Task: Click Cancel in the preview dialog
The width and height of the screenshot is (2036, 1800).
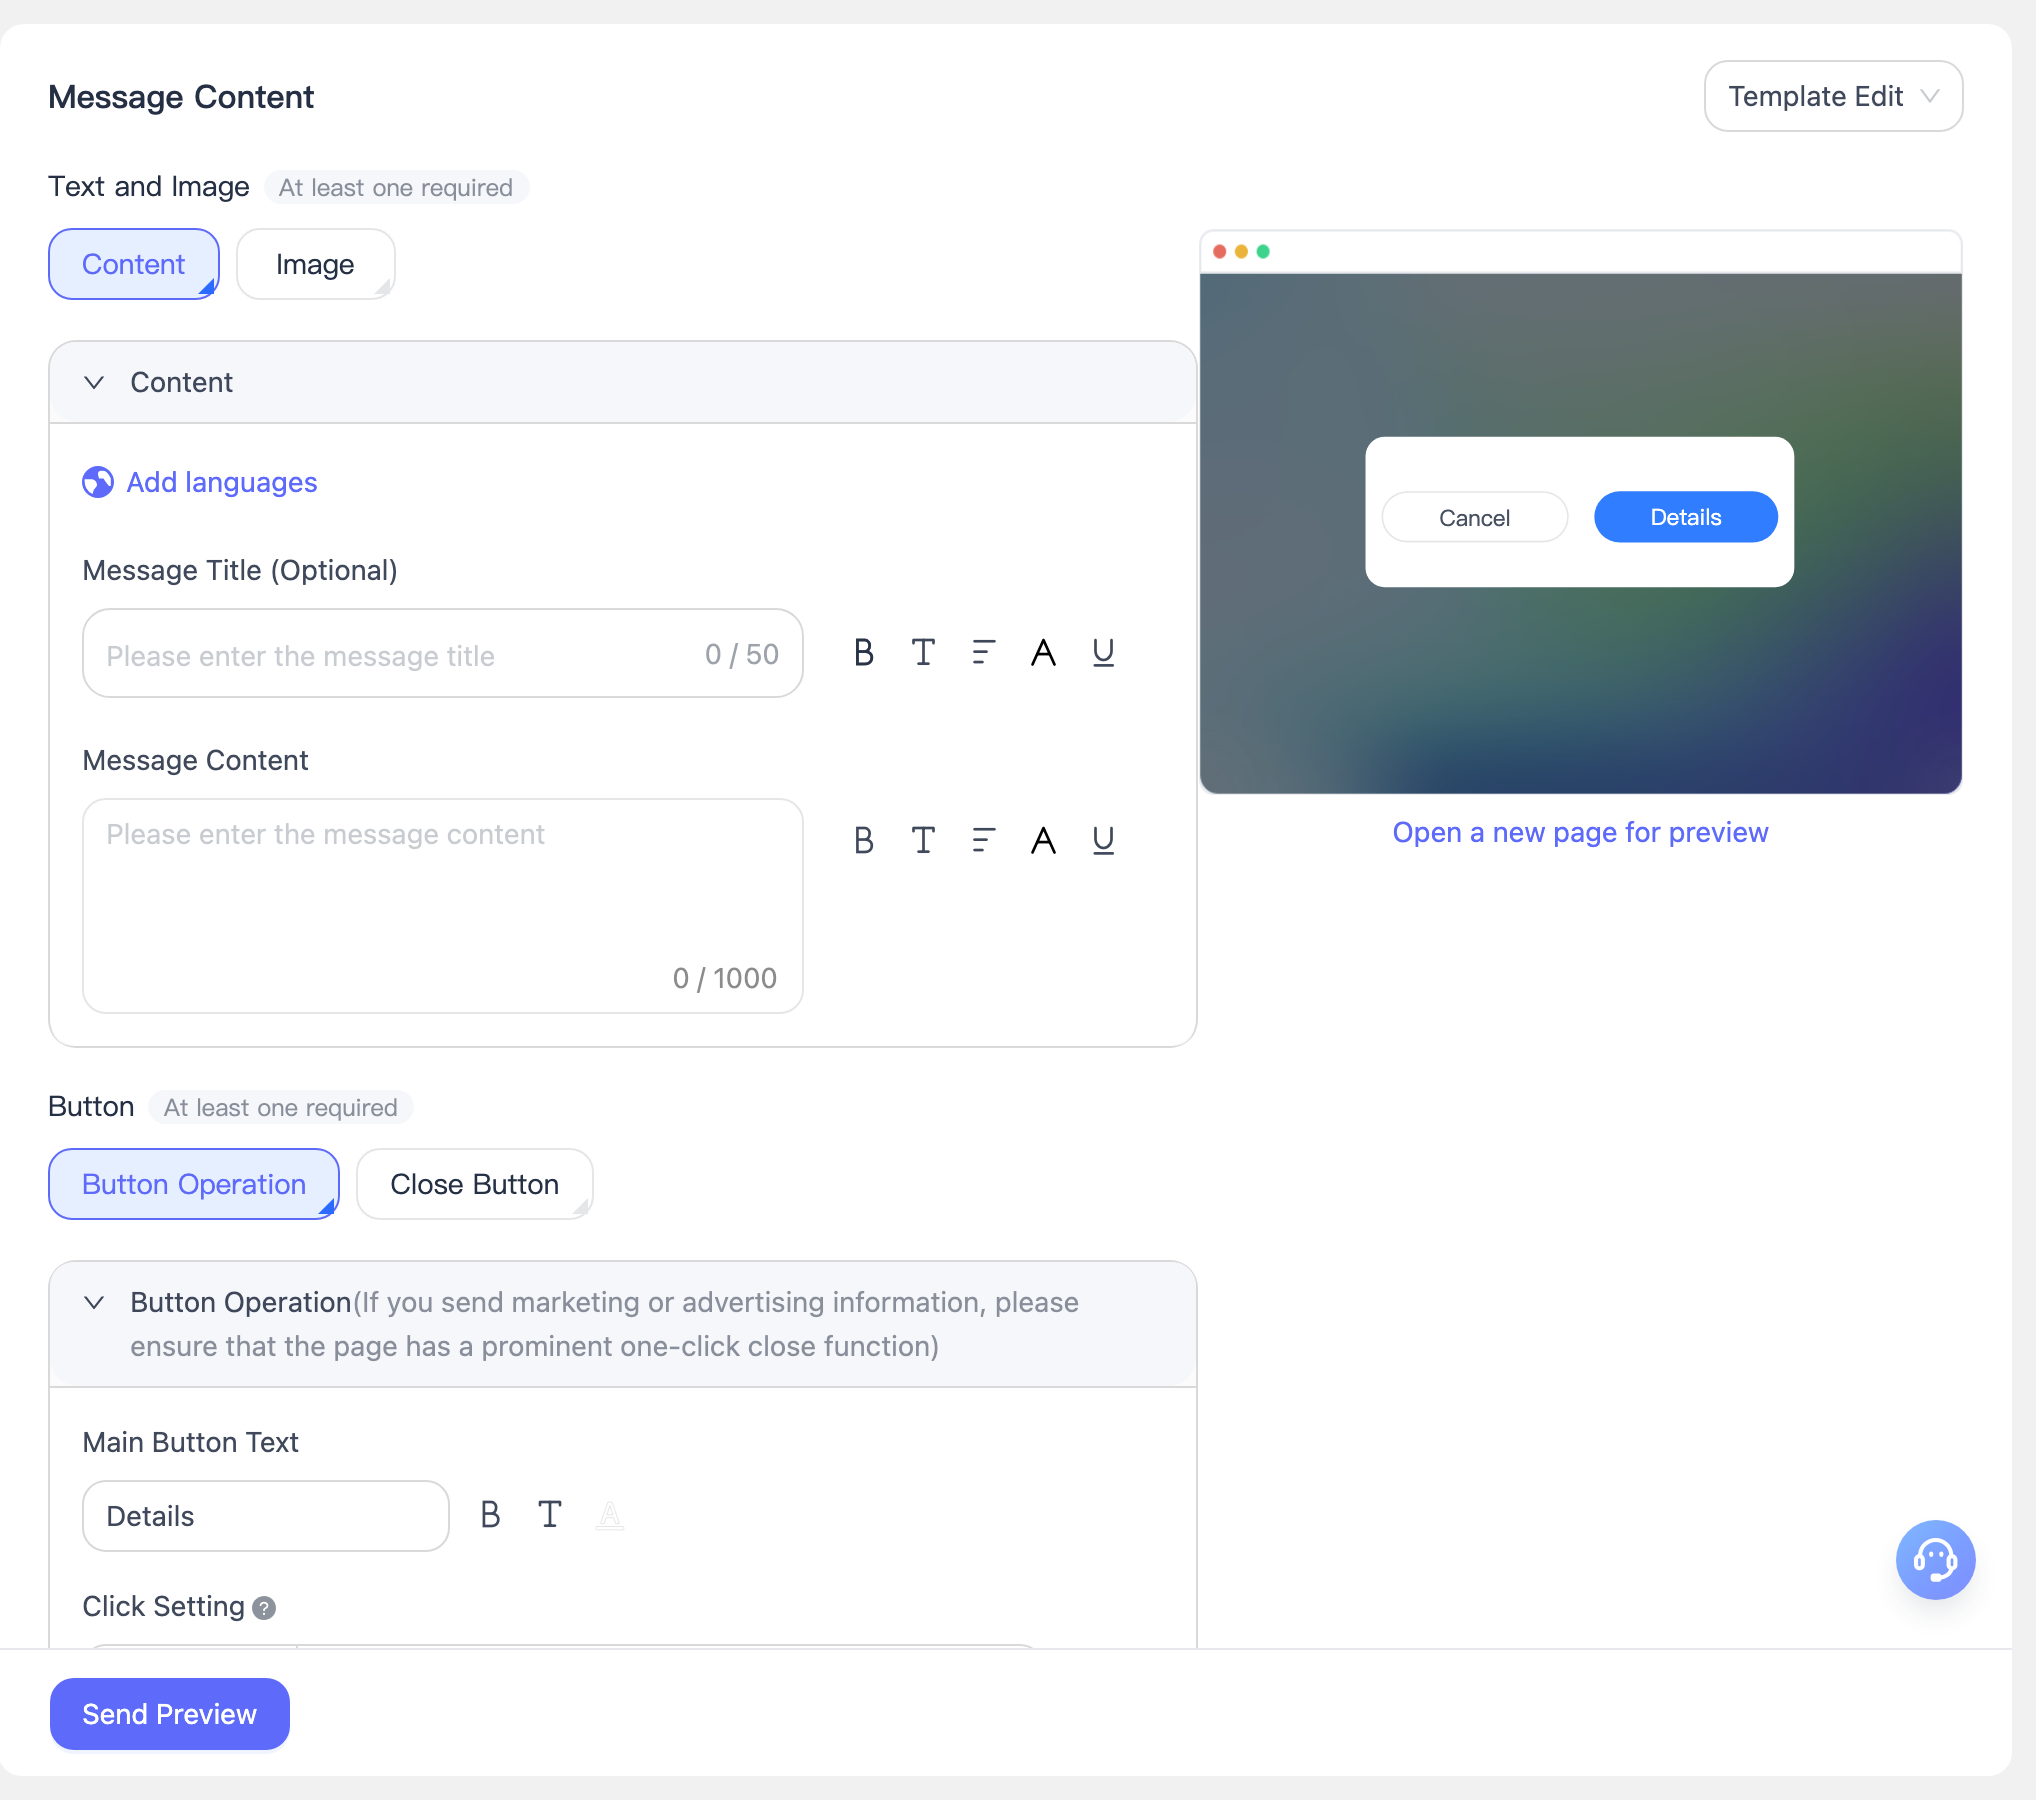Action: (1474, 517)
